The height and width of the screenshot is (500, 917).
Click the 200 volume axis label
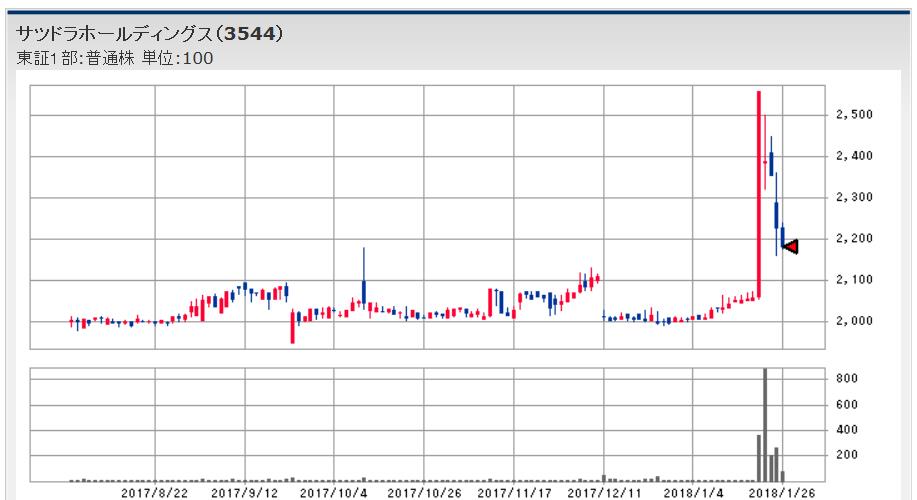847,455
